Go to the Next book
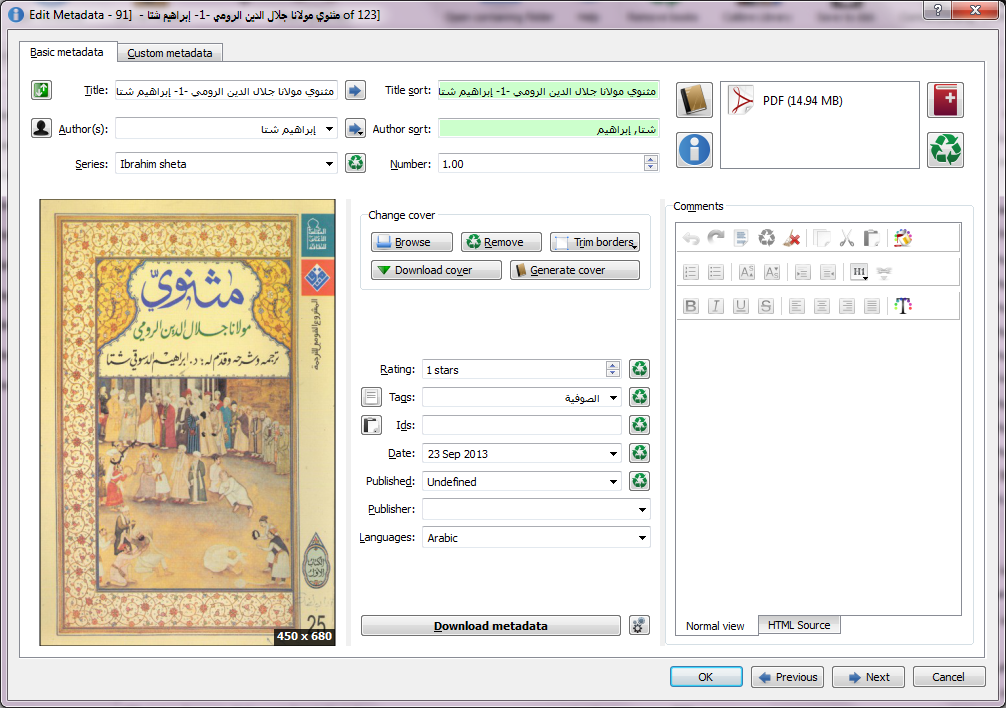This screenshot has height=708, width=1006. pyautogui.click(x=869, y=677)
